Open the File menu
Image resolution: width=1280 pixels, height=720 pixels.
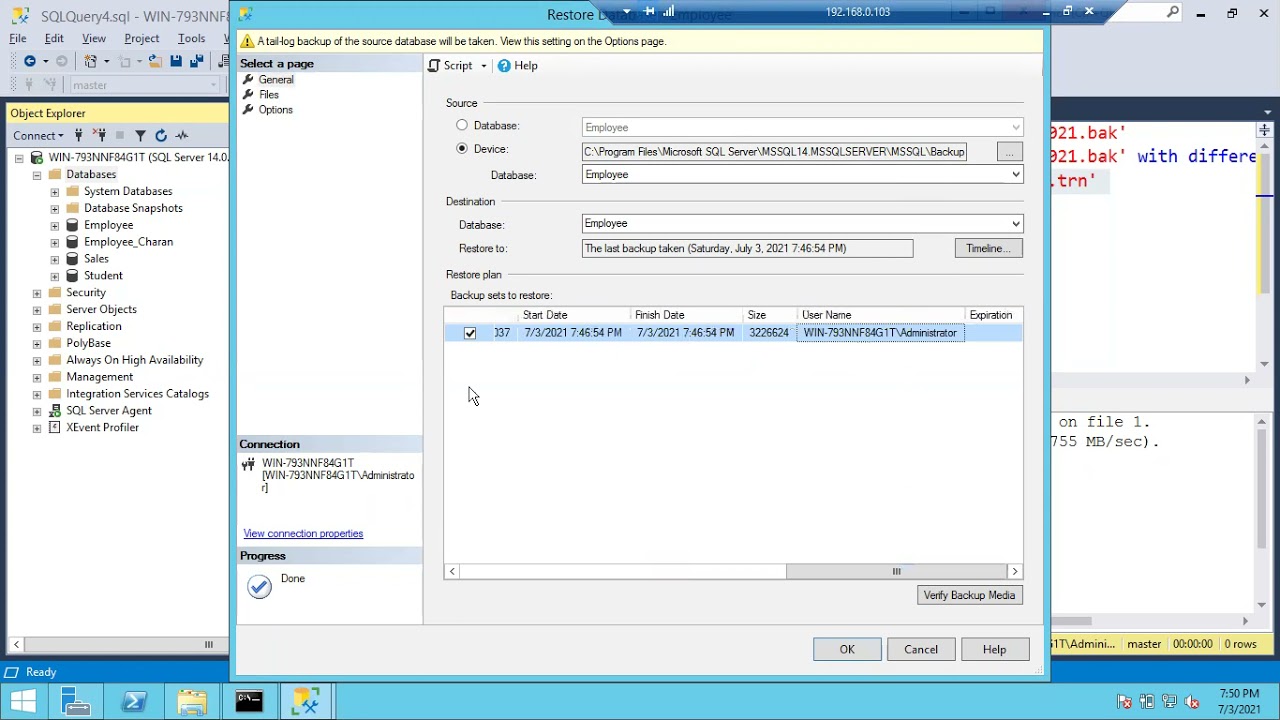pos(18,38)
